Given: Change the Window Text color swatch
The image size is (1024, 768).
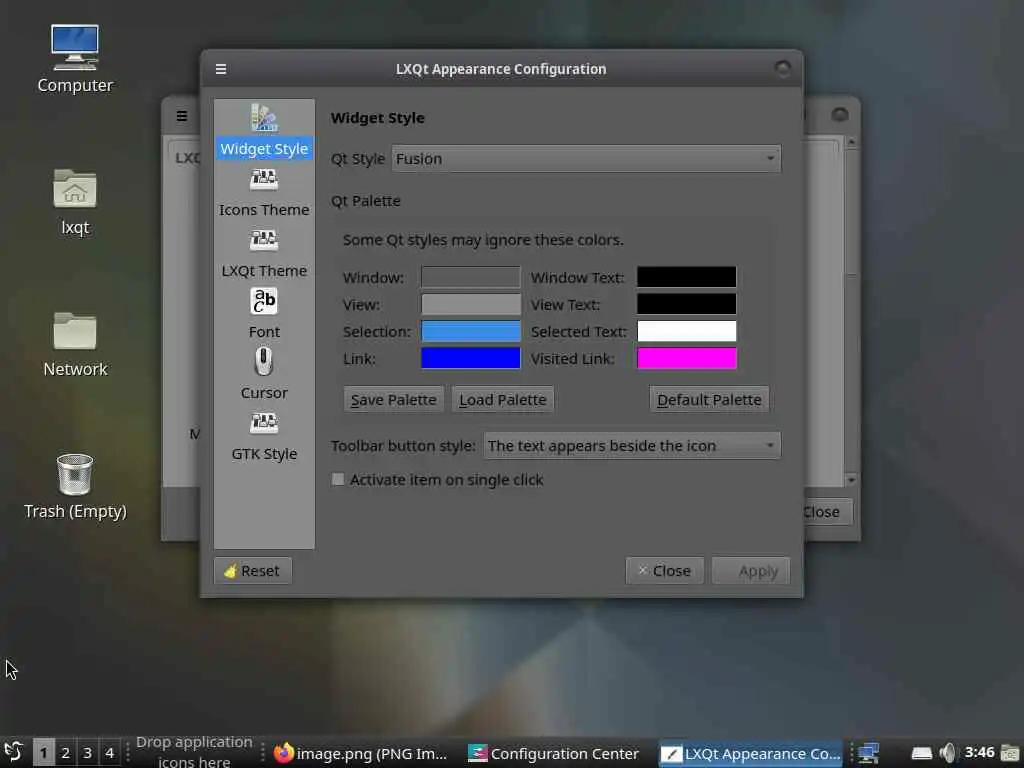Looking at the screenshot, I should (x=686, y=277).
